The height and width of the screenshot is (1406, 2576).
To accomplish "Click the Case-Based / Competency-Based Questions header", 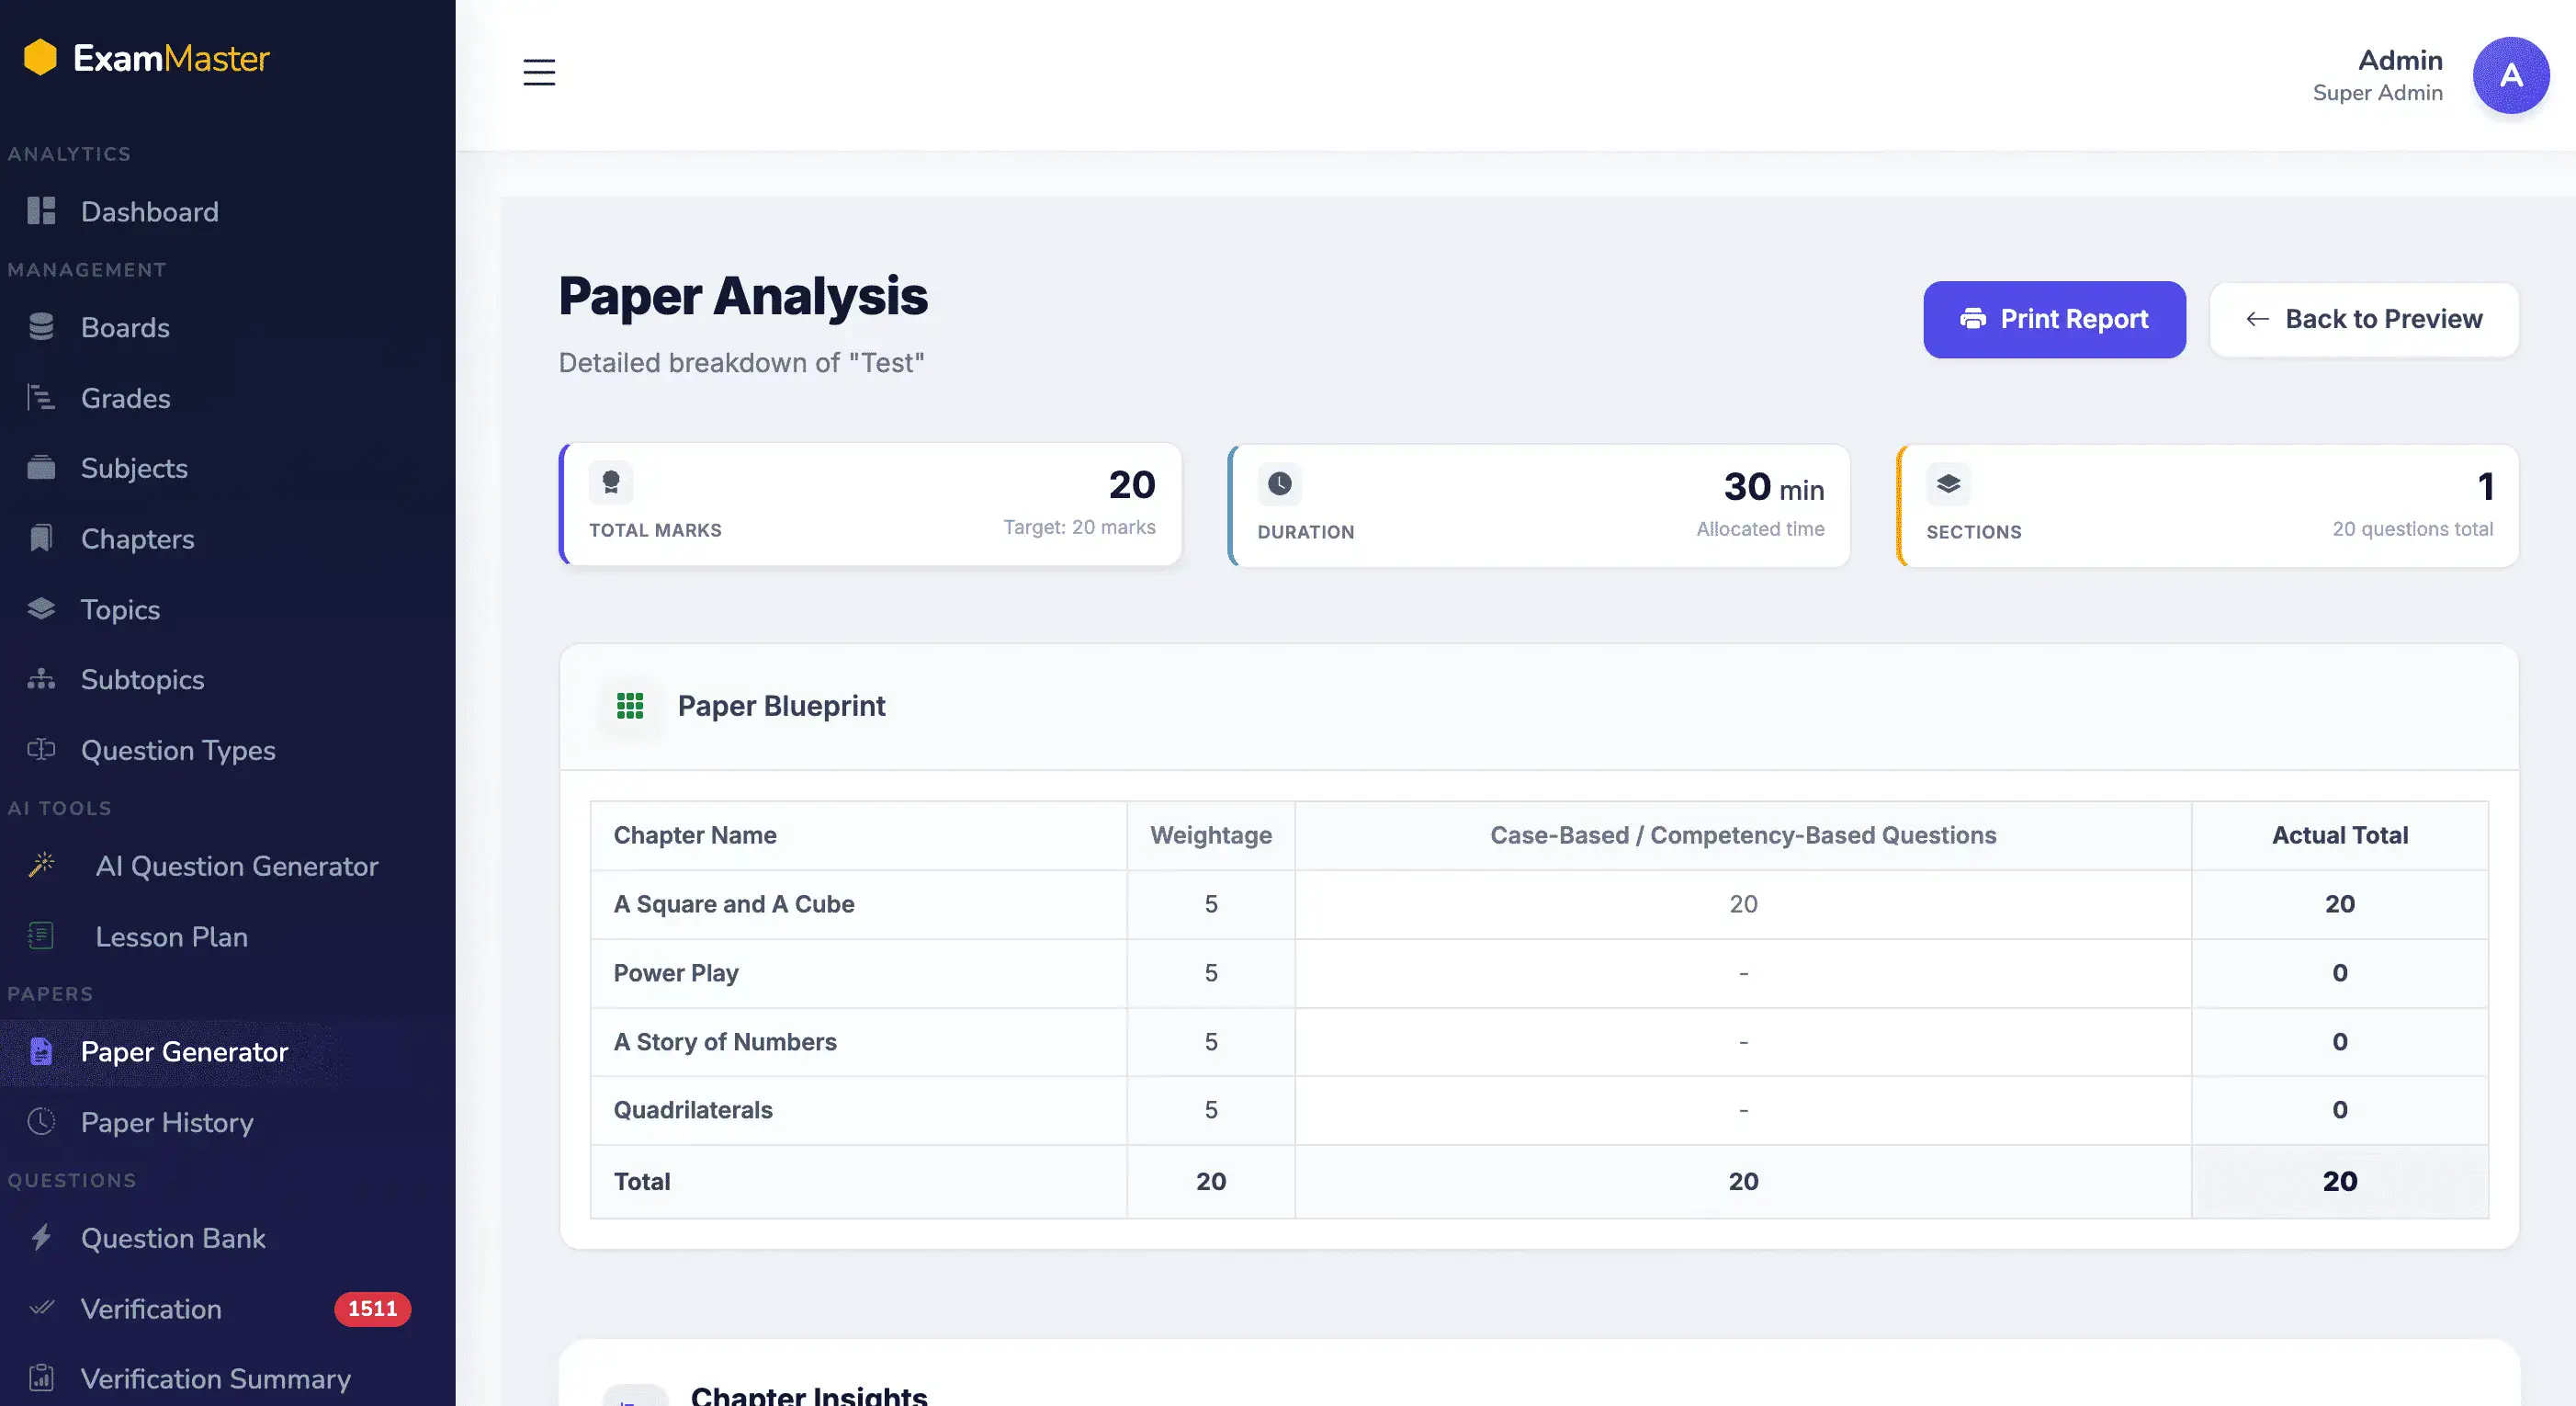I will pyautogui.click(x=1743, y=835).
